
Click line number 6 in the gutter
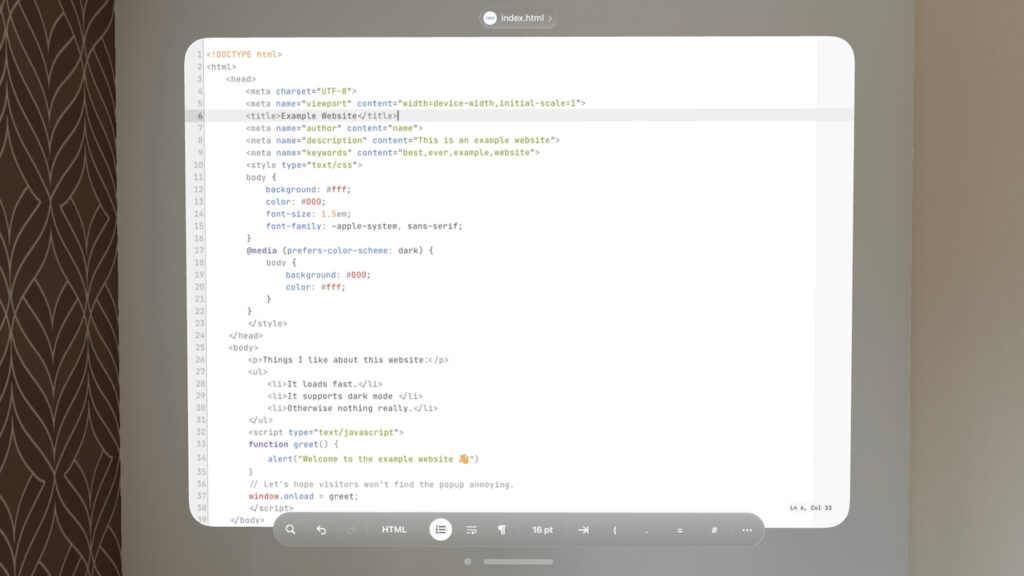[x=200, y=116]
